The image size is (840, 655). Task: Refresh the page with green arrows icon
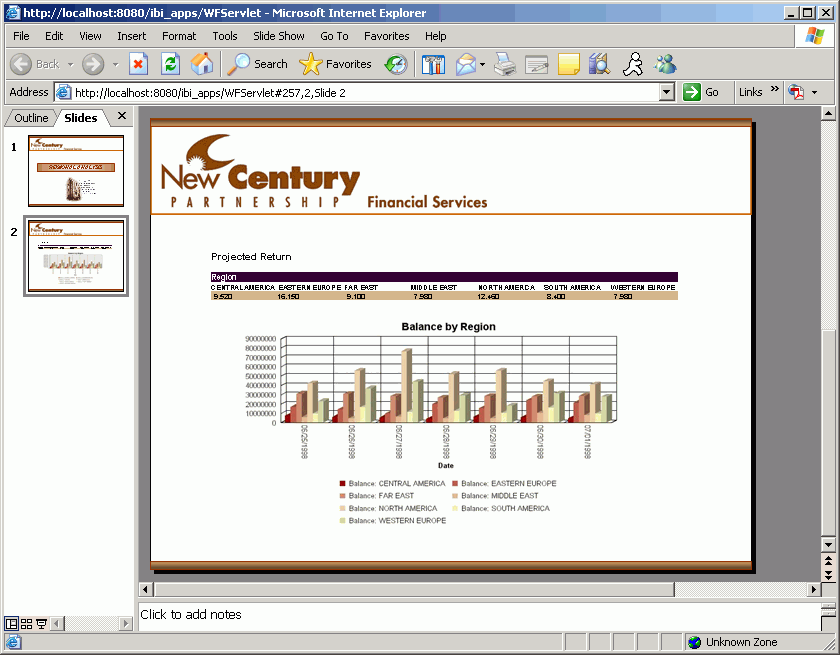coord(170,64)
